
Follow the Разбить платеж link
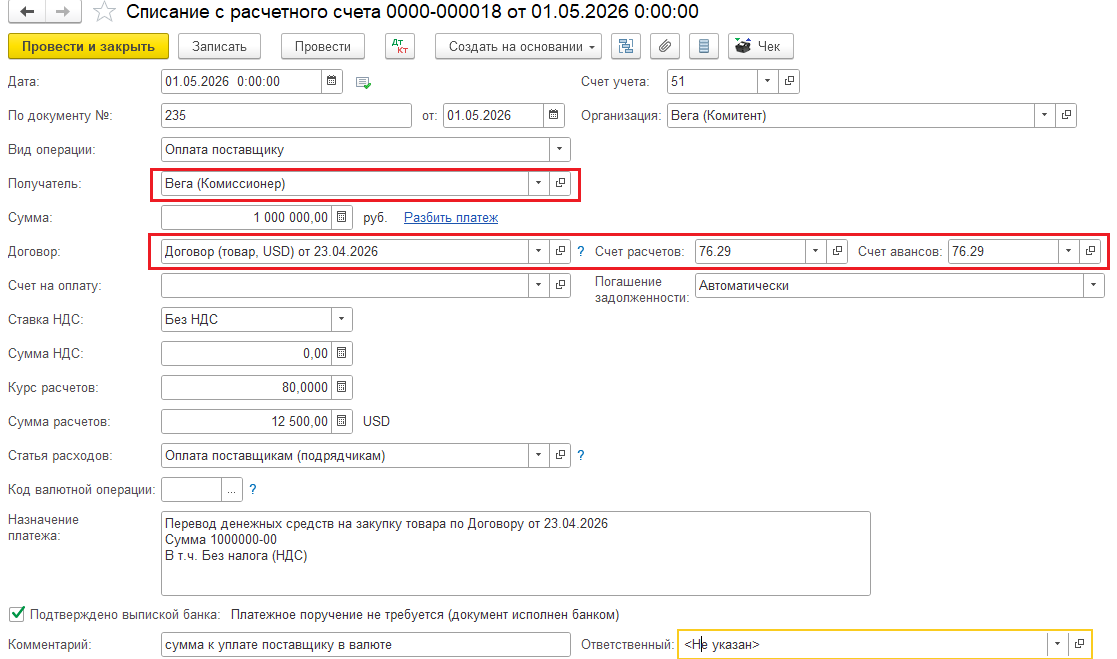[x=451, y=217]
